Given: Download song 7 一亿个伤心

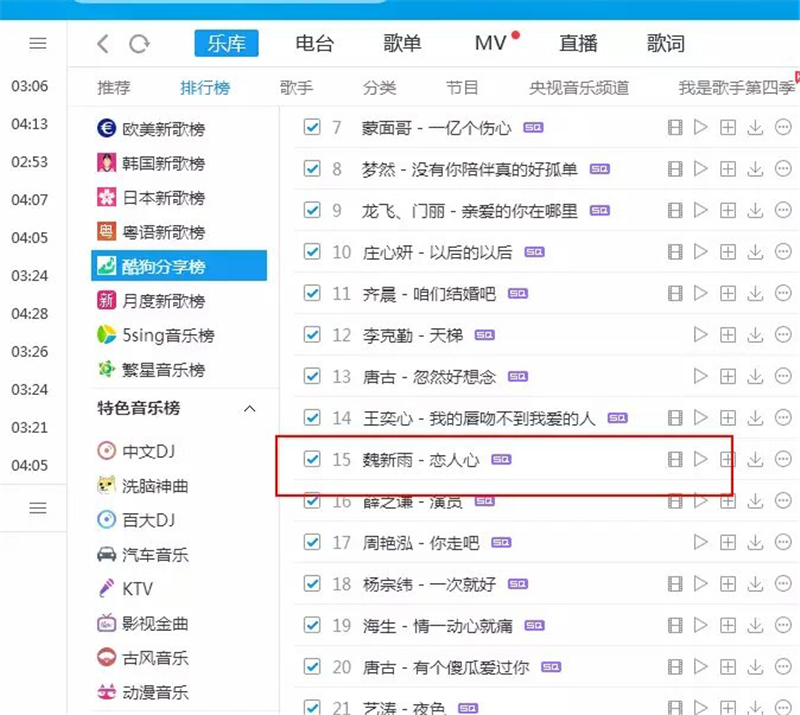Looking at the screenshot, I should (755, 127).
